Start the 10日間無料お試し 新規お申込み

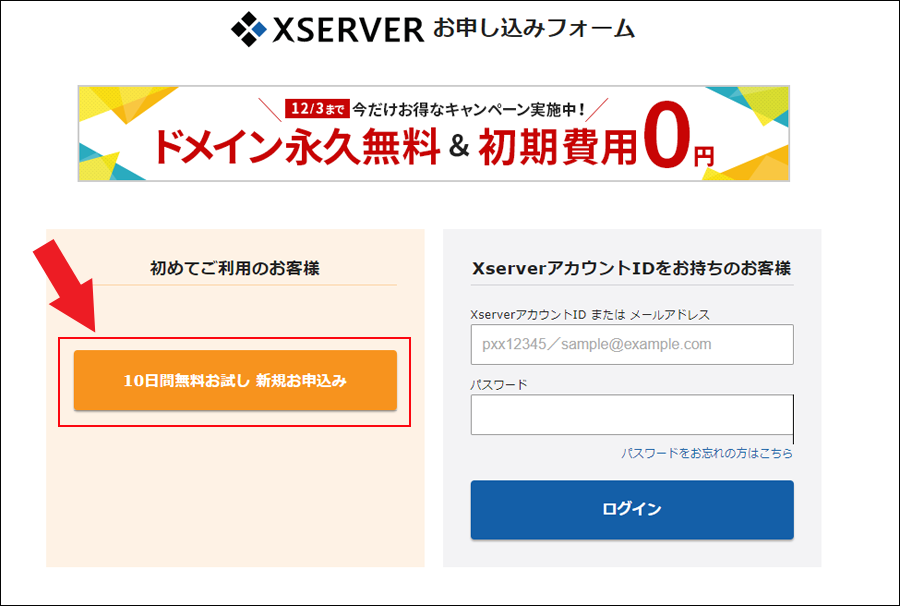[235, 380]
